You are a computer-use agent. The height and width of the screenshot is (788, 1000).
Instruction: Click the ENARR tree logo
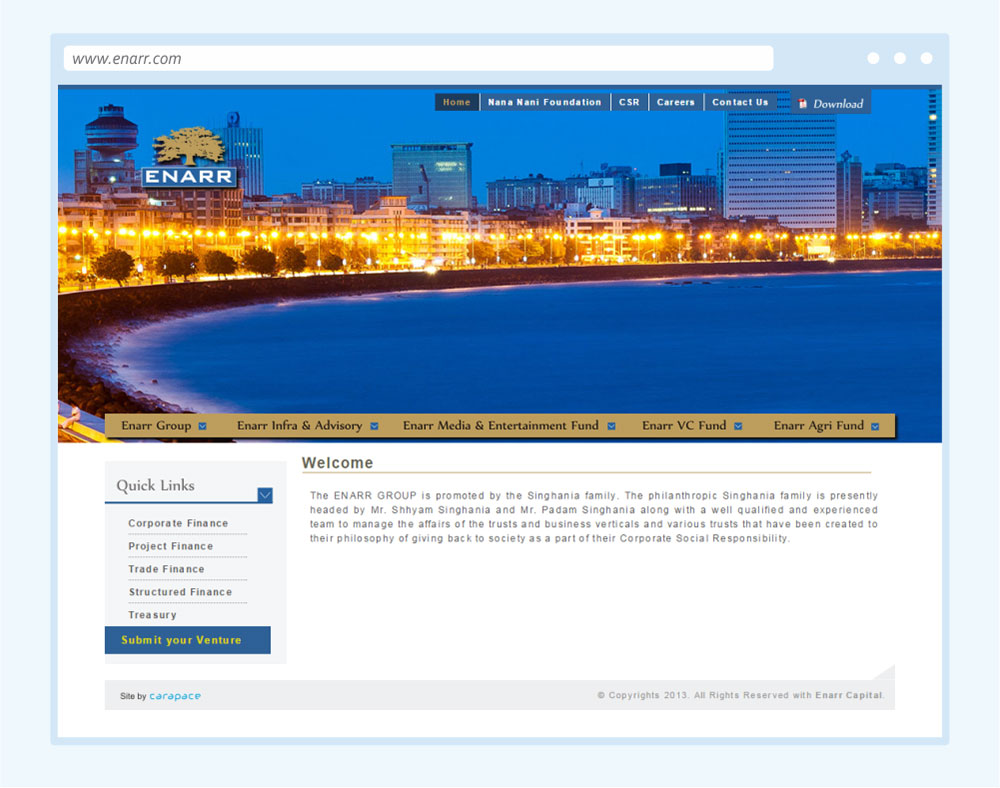pos(189,157)
